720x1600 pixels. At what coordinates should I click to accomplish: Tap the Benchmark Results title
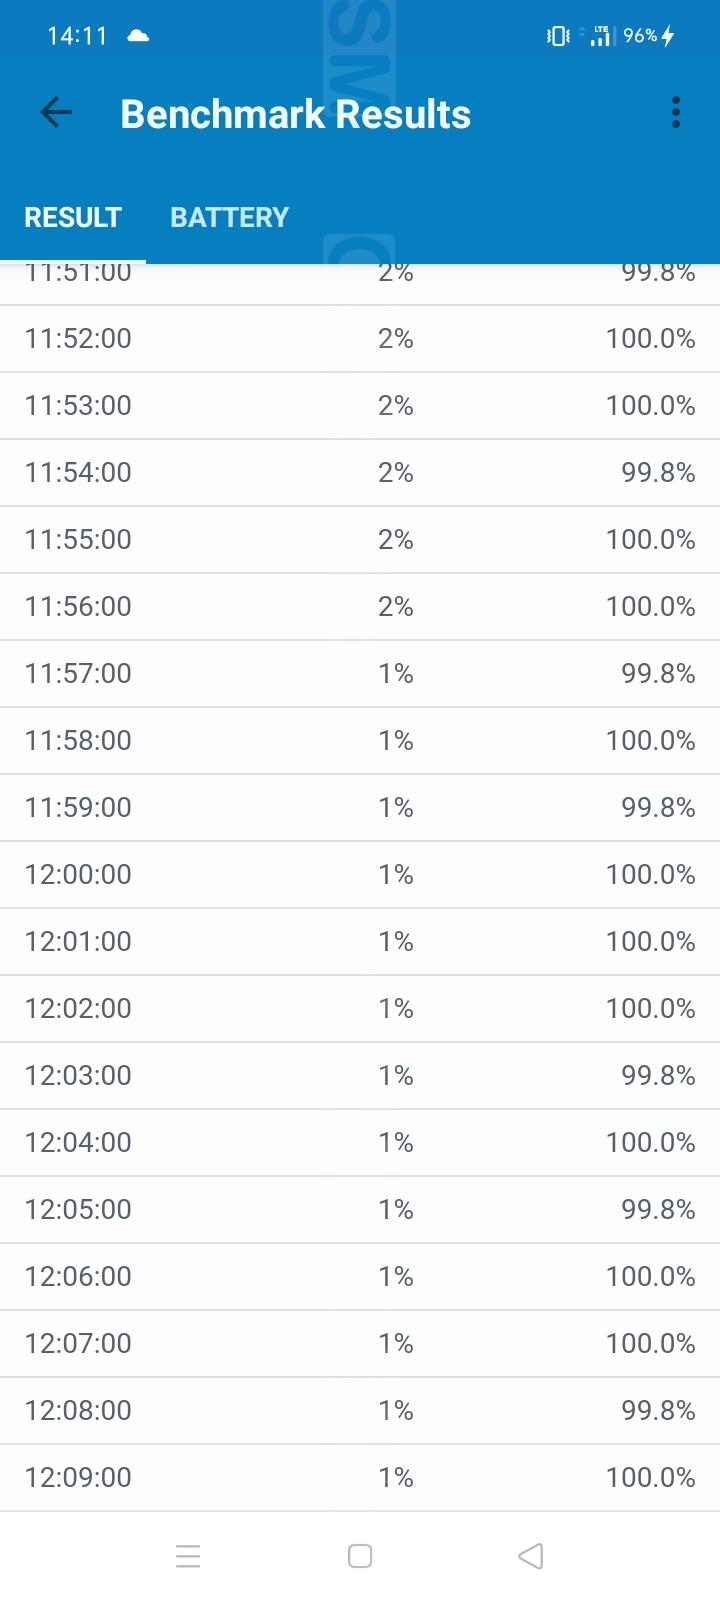pyautogui.click(x=295, y=114)
